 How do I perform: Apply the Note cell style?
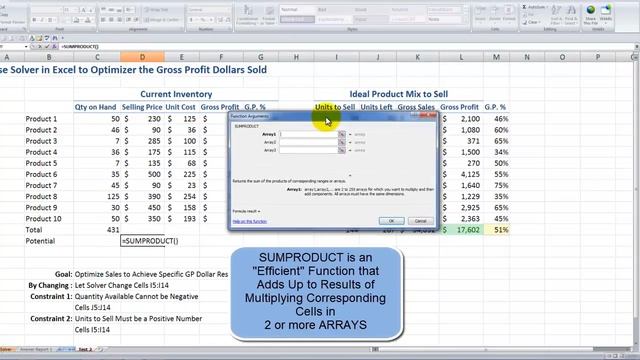click(x=445, y=19)
